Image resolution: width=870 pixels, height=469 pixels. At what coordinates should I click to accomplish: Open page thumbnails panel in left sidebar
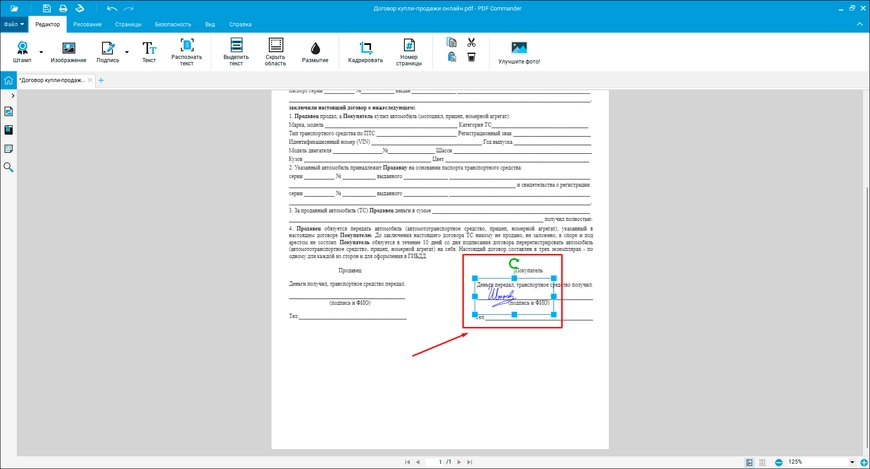pos(8,112)
